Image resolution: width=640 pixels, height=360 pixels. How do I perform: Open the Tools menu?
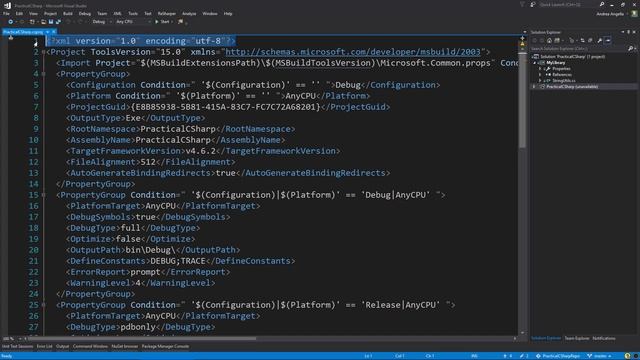133,13
